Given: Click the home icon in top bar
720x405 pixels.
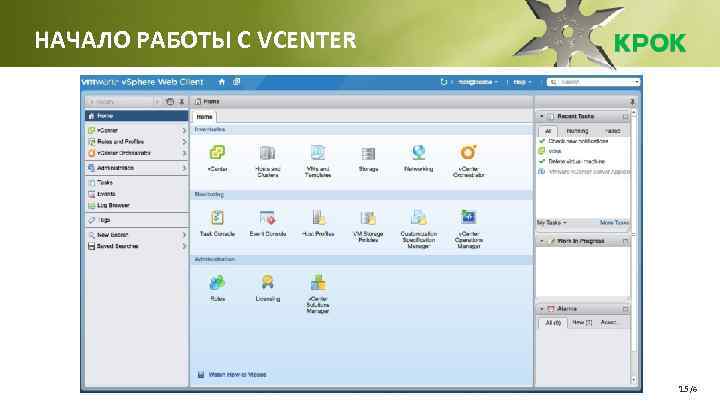Looking at the screenshot, I should pos(222,82).
